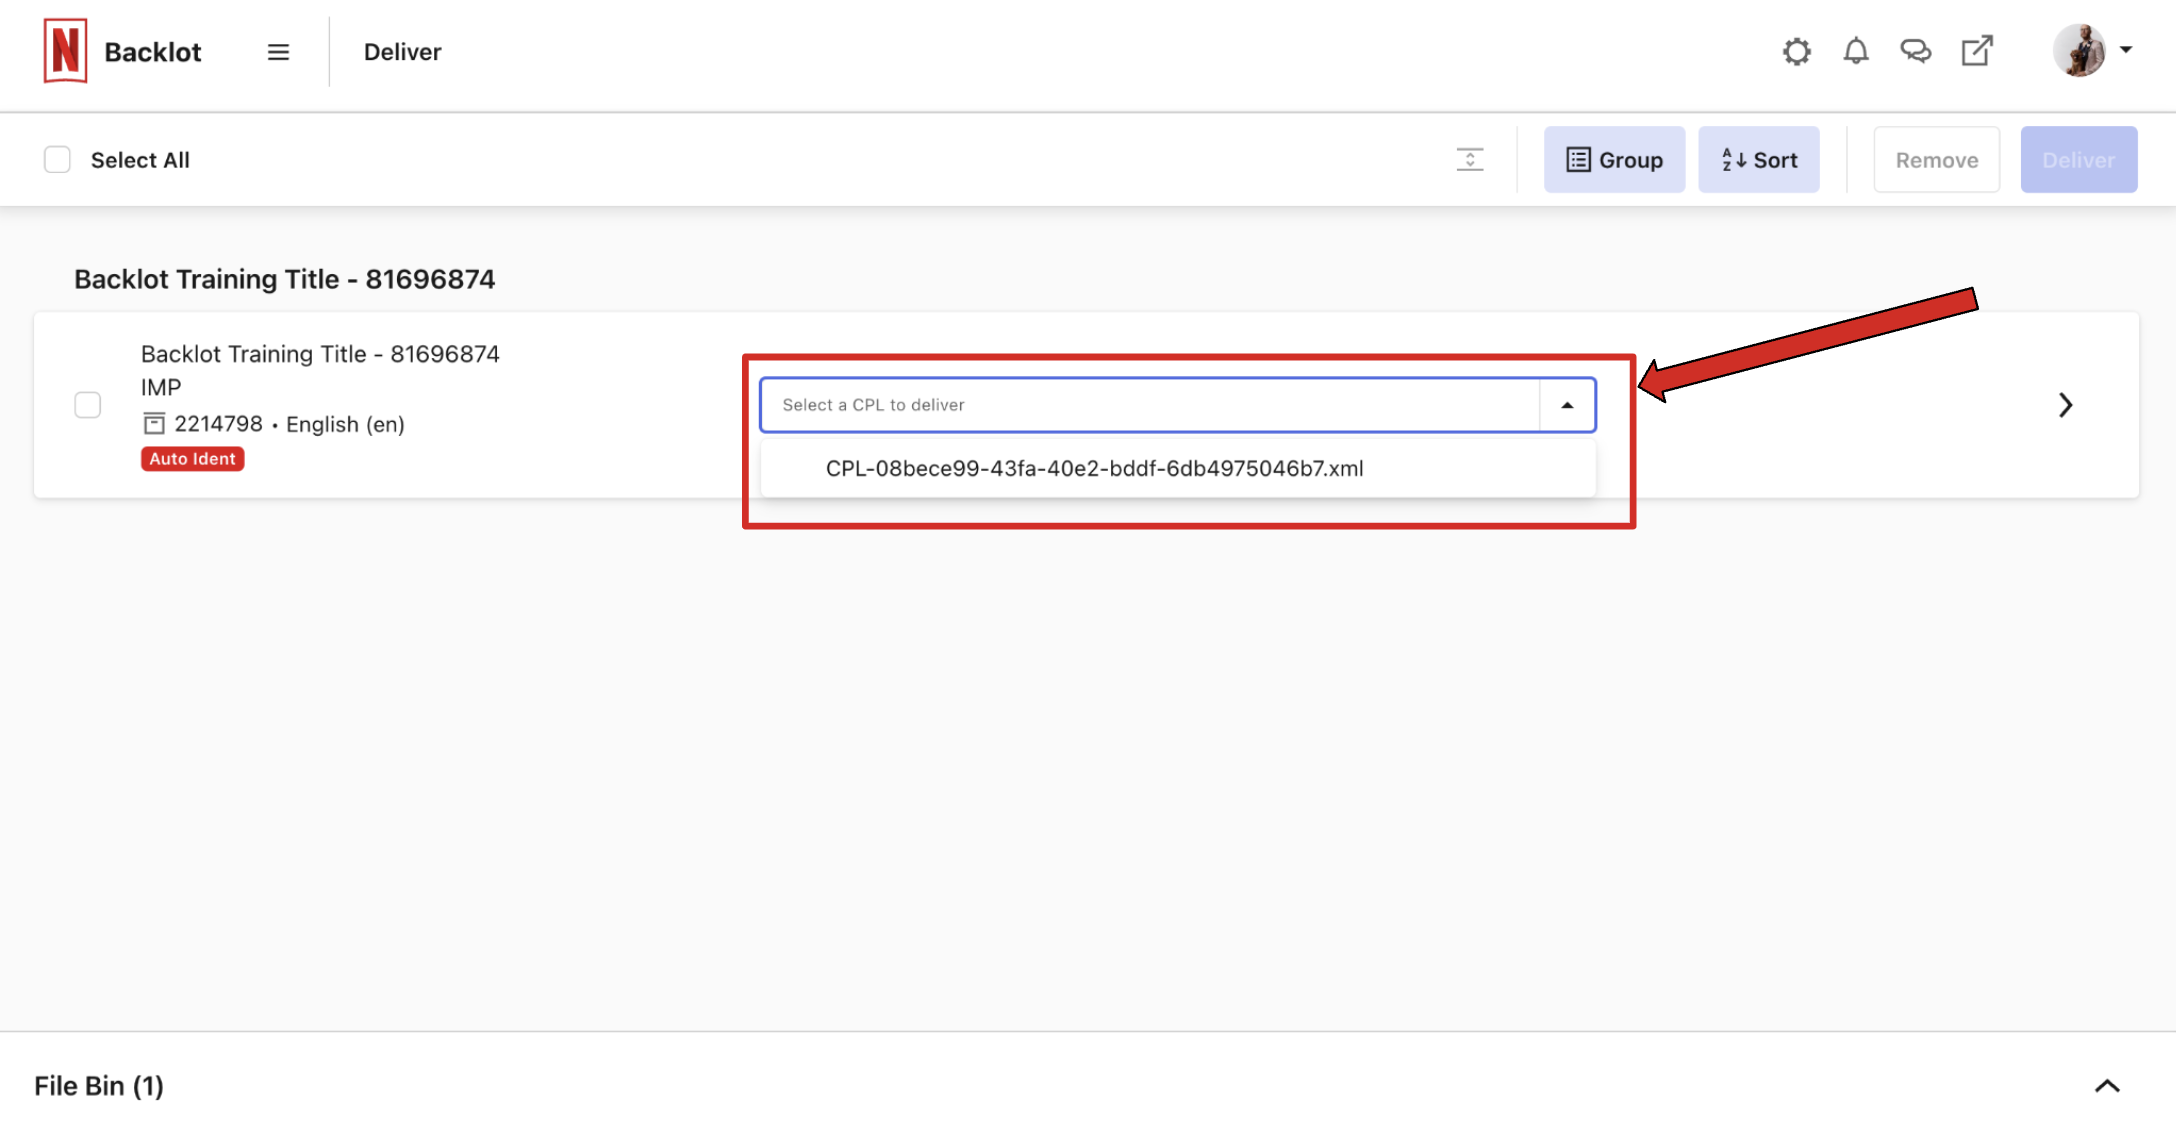Open the chat bubbles icon
Screen dimensions: 2176x1126
click(1915, 51)
